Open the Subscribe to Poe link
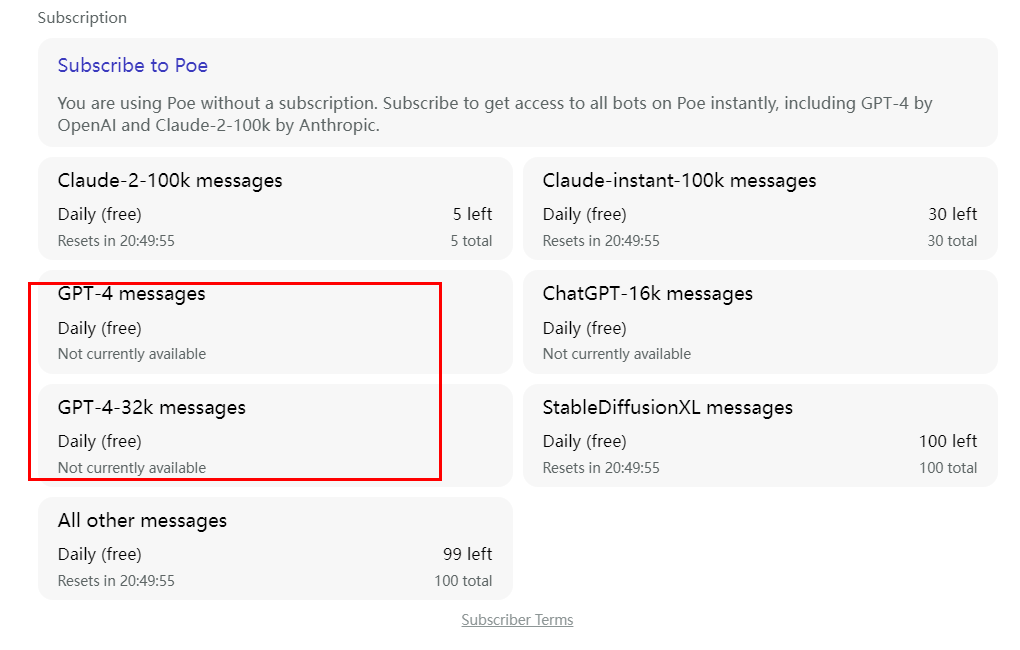Image resolution: width=1020 pixels, height=650 pixels. click(x=133, y=66)
